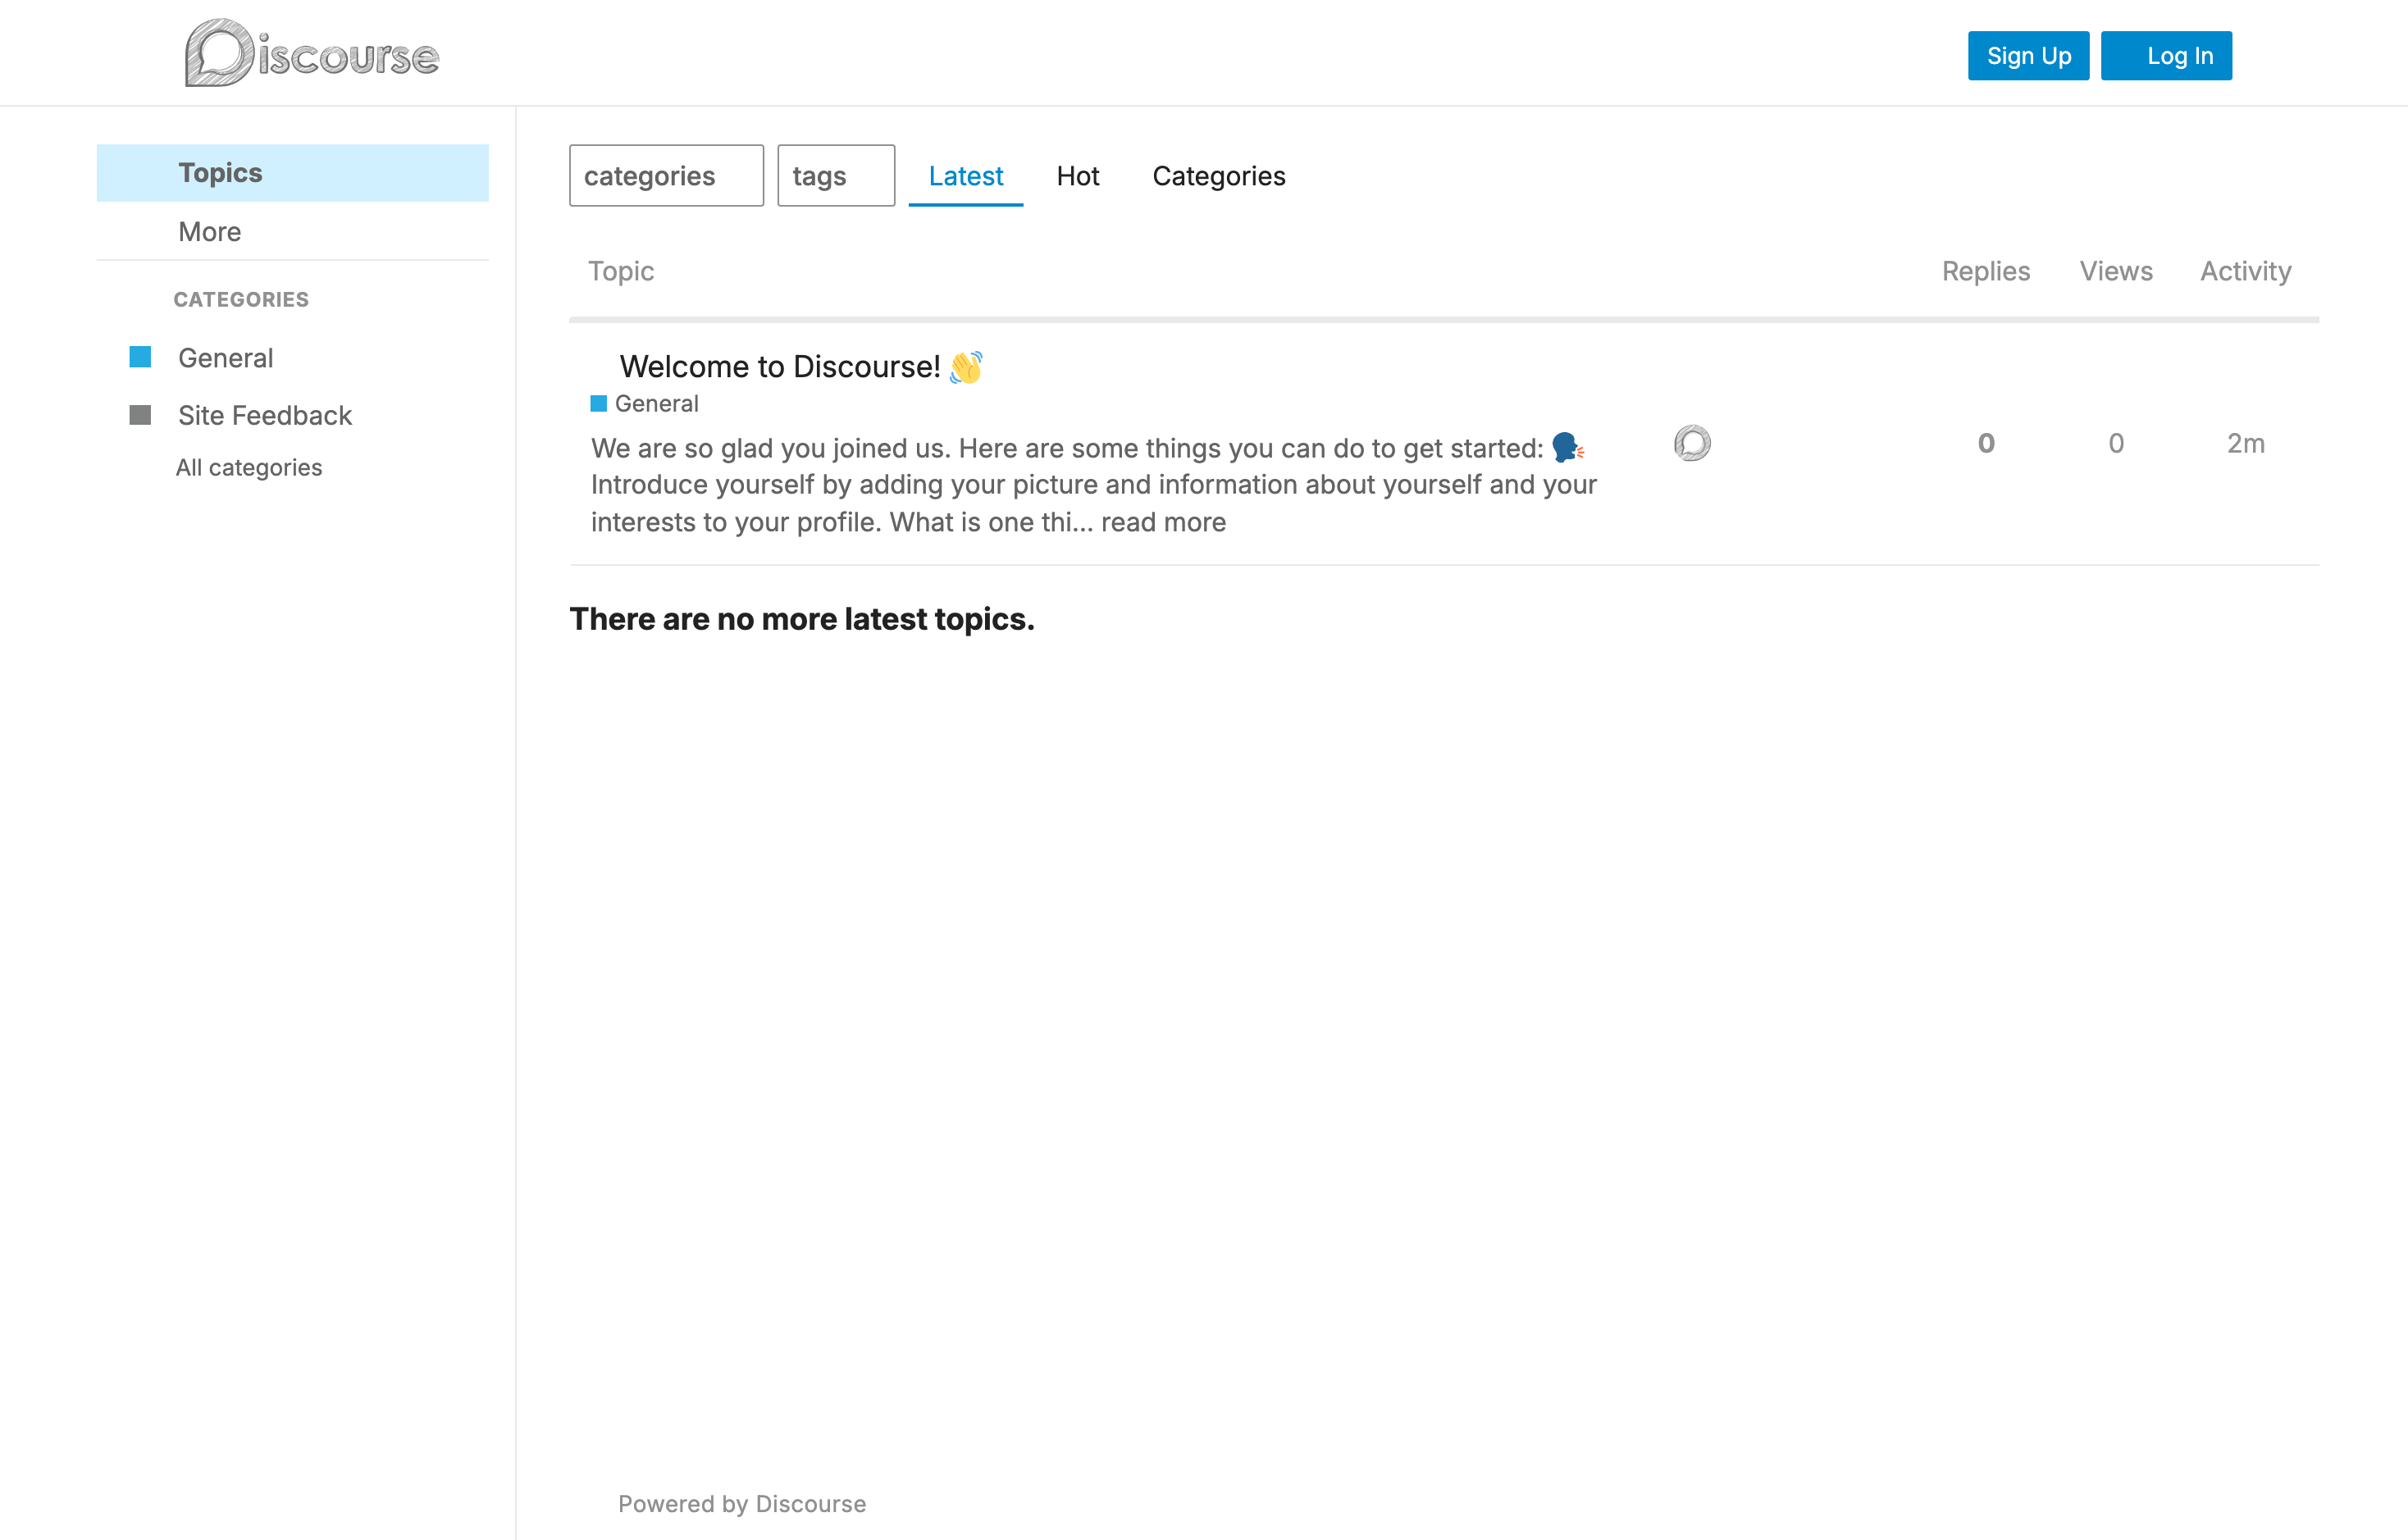
Task: Switch to the Categories tab
Action: pyautogui.click(x=1218, y=176)
